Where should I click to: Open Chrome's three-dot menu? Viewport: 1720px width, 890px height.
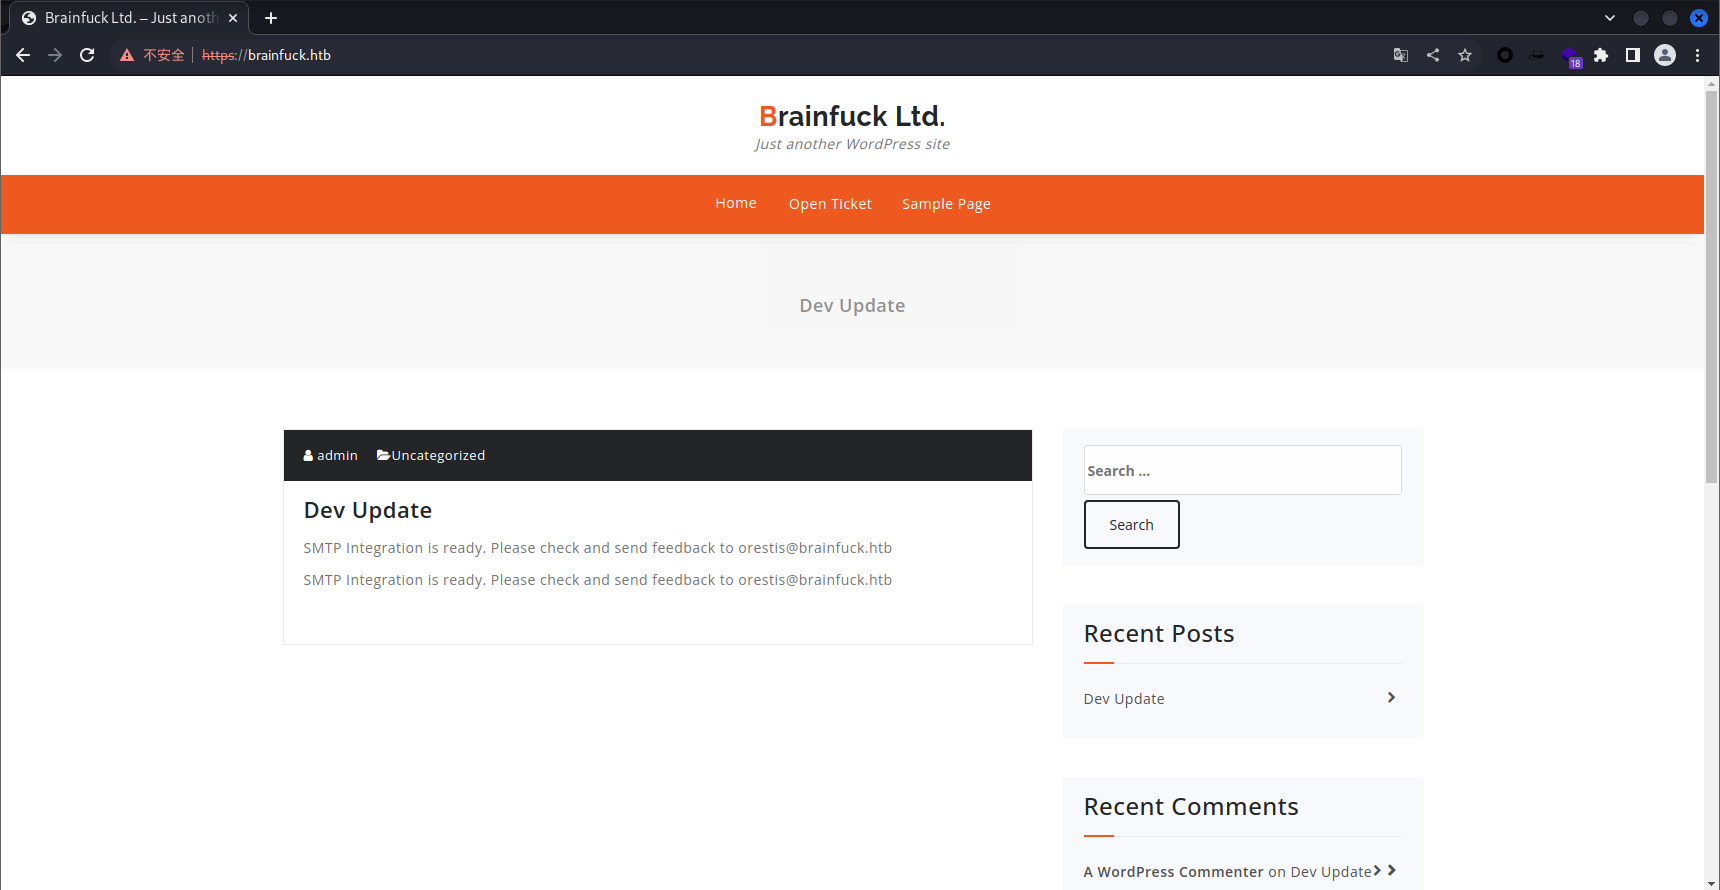pos(1697,55)
